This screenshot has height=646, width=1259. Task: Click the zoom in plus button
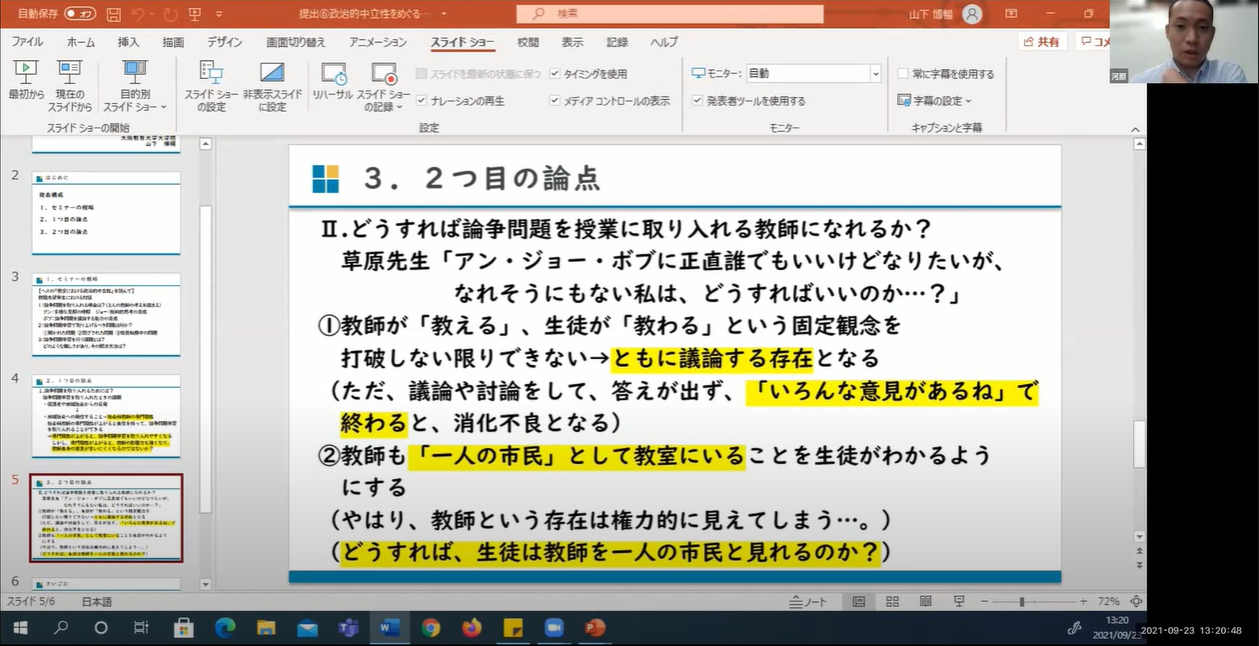pyautogui.click(x=1083, y=602)
